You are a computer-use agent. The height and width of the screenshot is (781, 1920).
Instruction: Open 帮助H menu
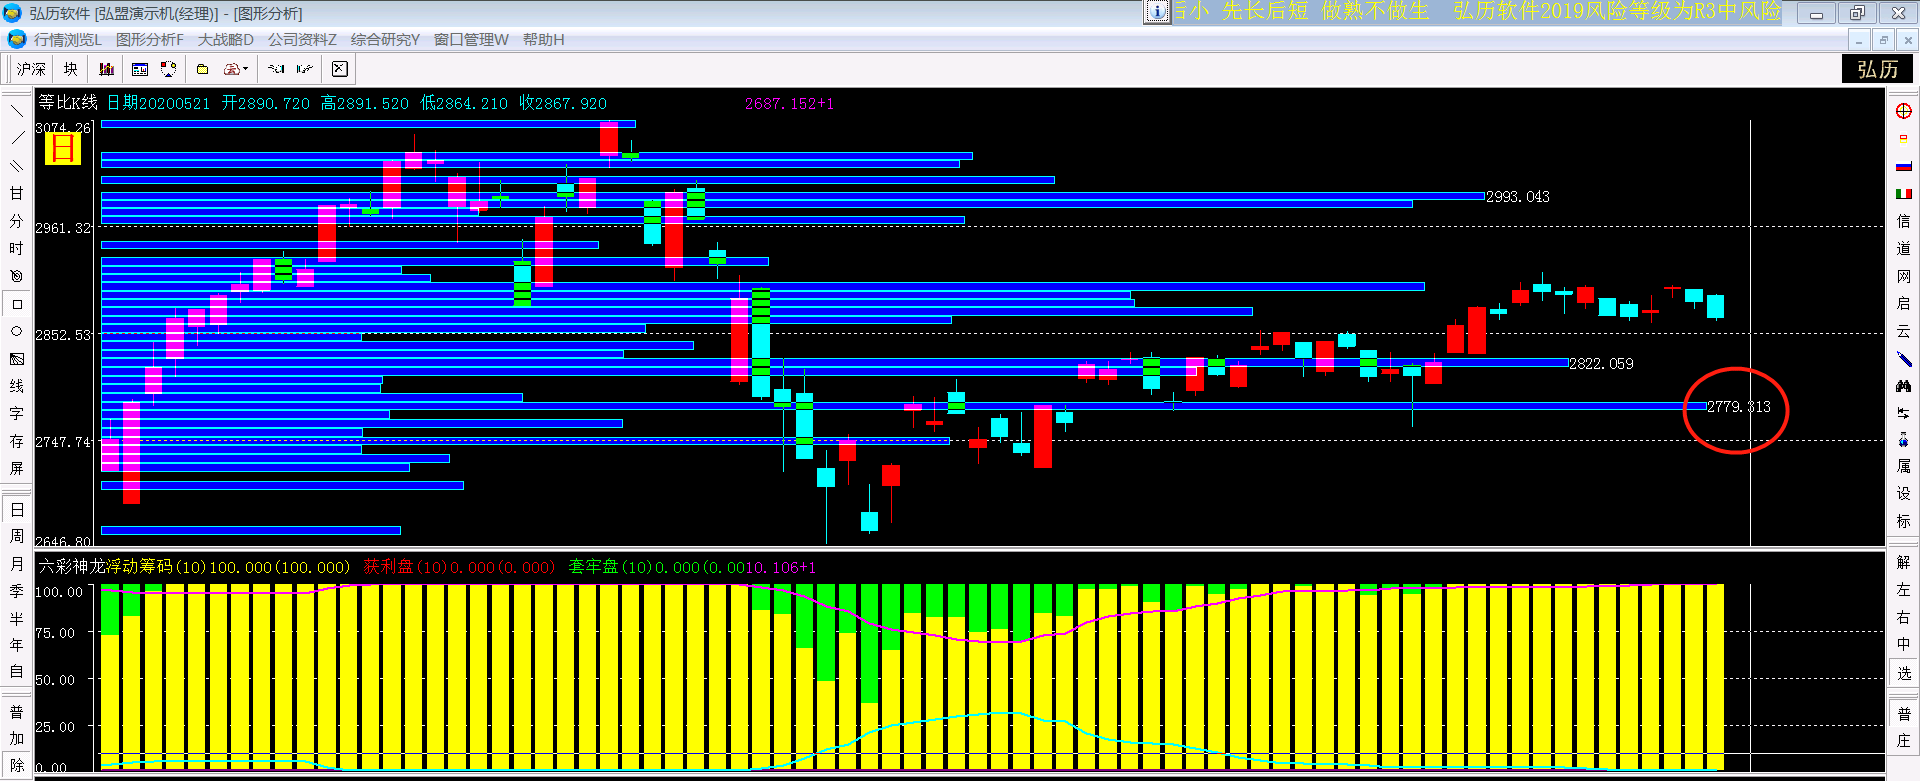pyautogui.click(x=543, y=40)
